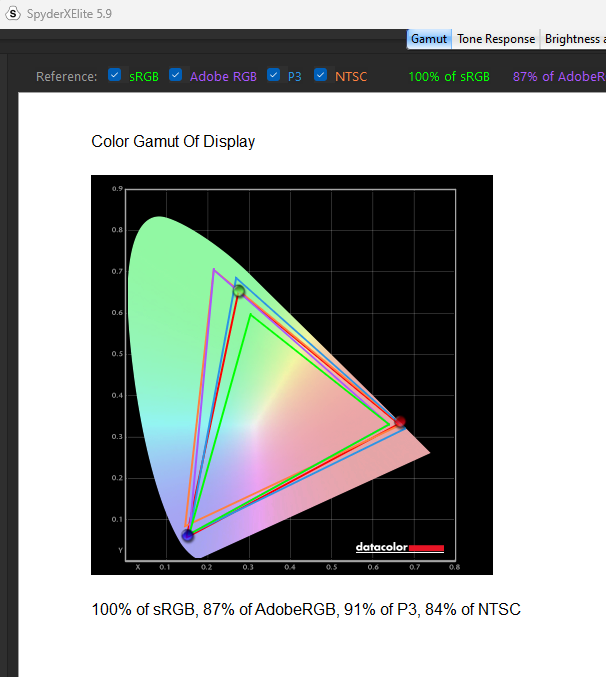The image size is (606, 677).
Task: Toggle the NTSC reference checkbox
Action: click(321, 75)
